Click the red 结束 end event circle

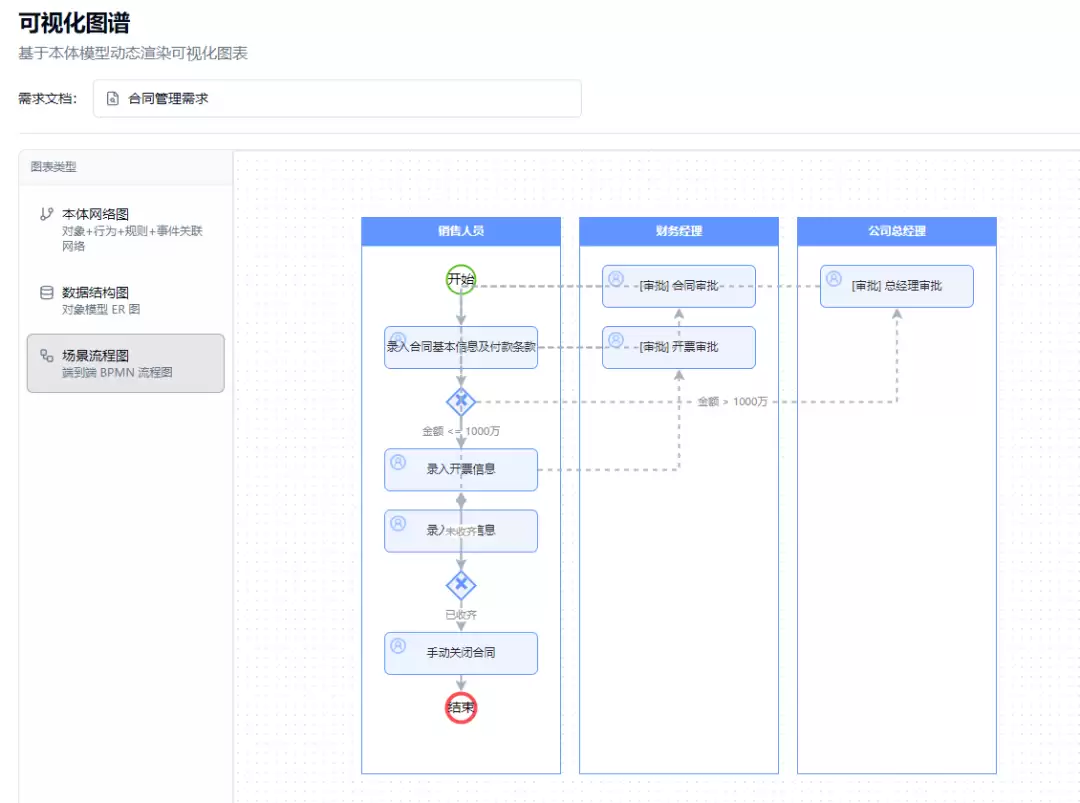click(461, 707)
